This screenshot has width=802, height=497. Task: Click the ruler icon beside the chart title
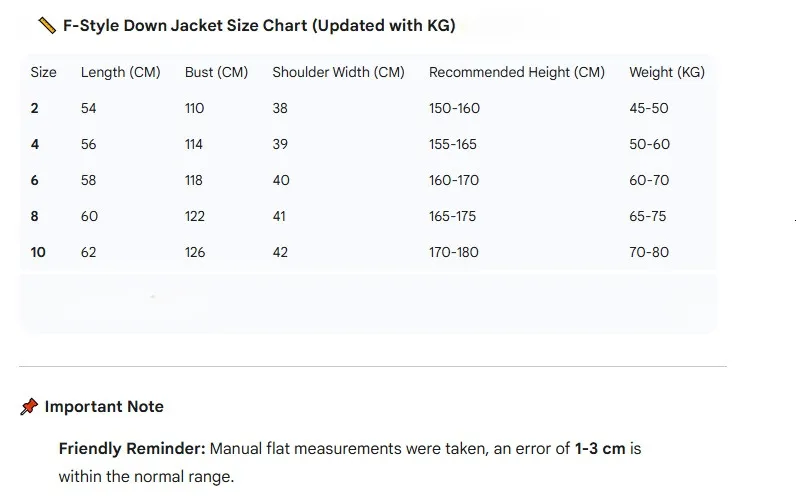pyautogui.click(x=46, y=25)
